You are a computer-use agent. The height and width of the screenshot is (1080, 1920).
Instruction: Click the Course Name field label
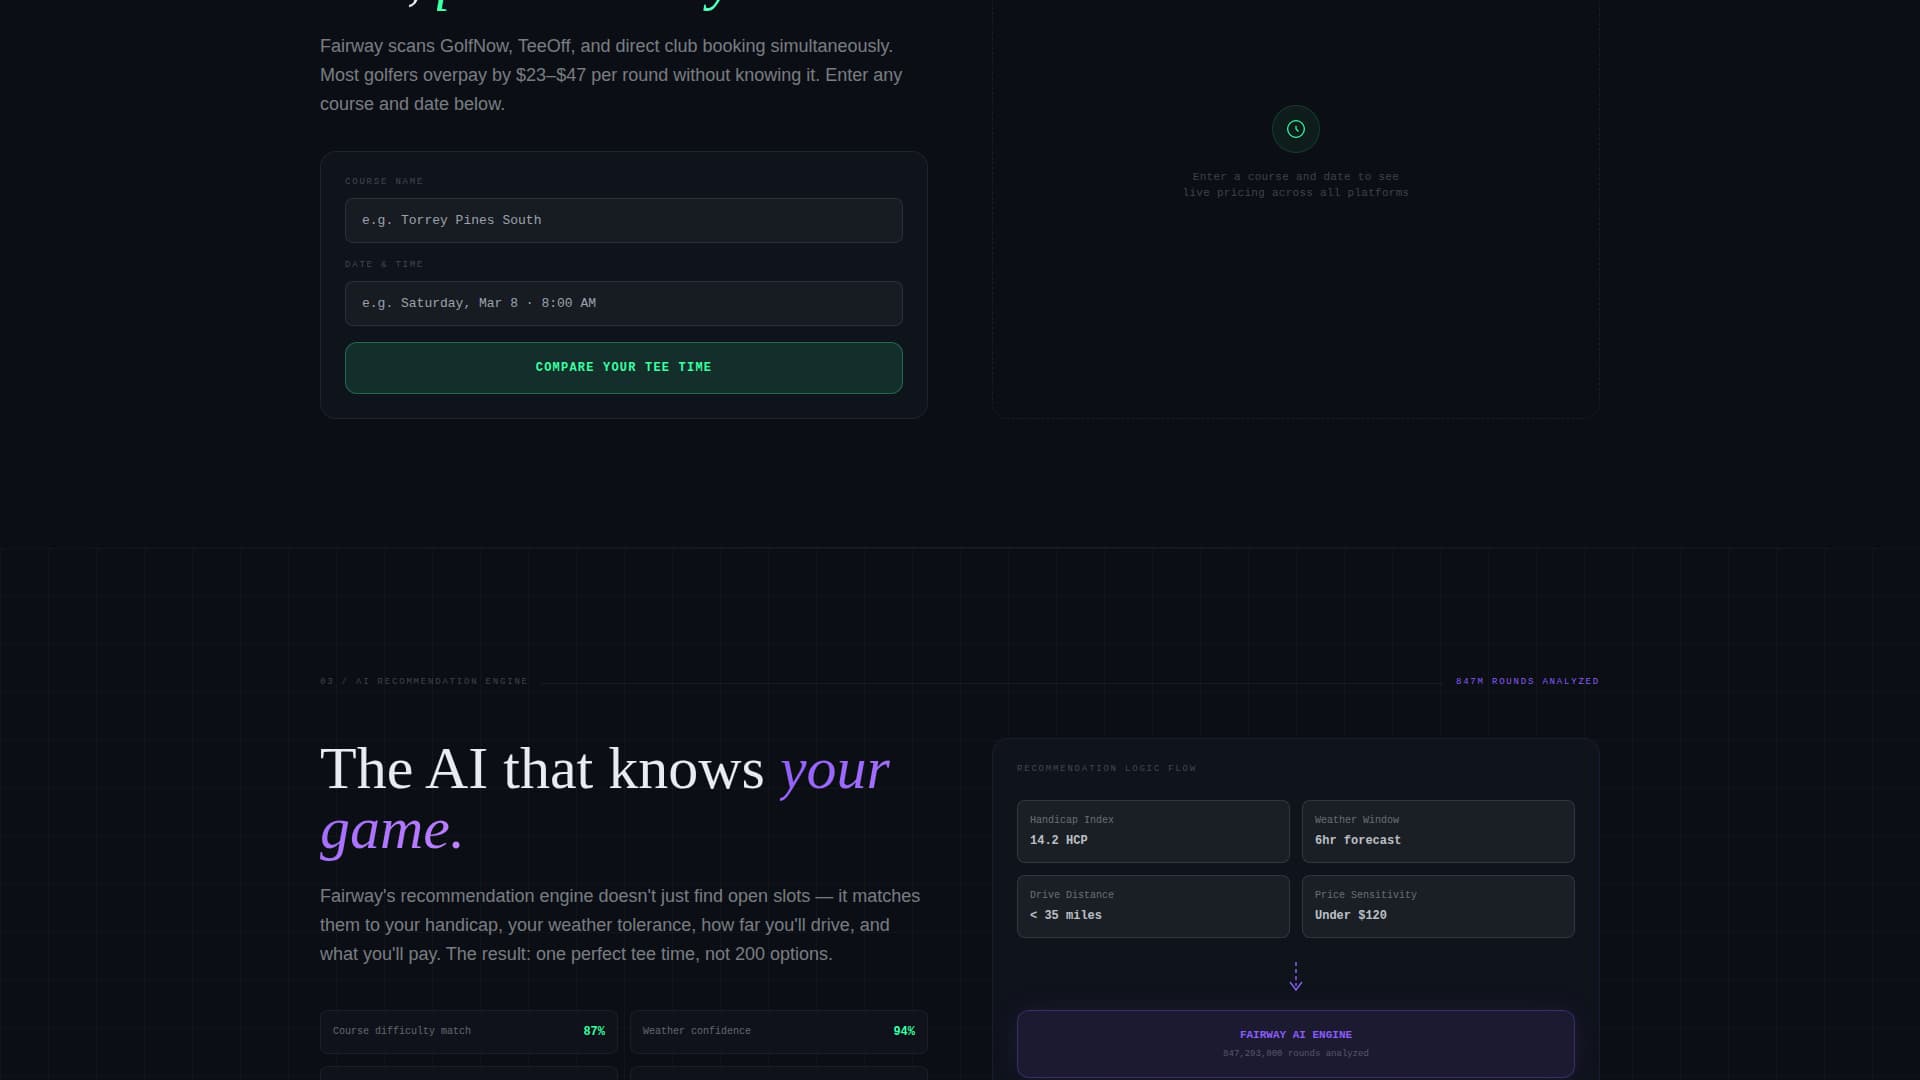[x=384, y=181]
